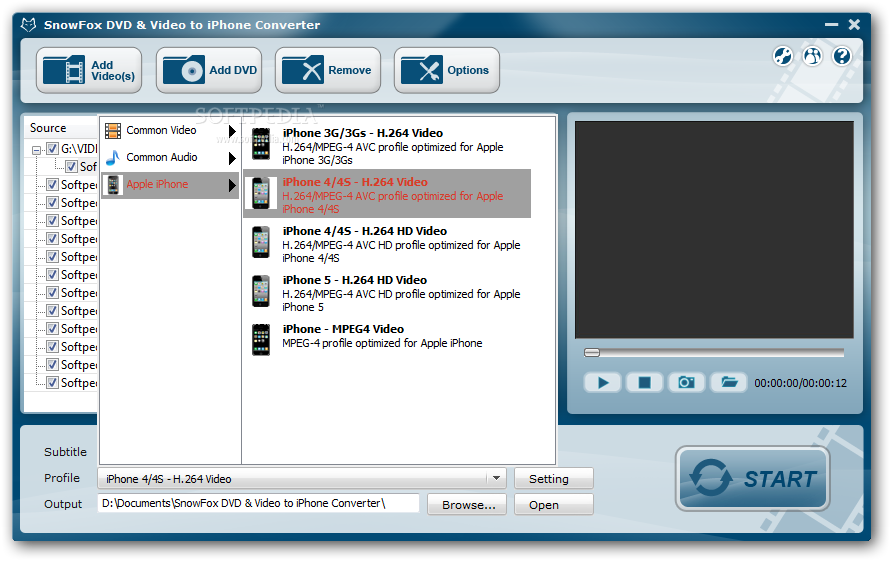
Task: Click the 00:00:00/00:00:12 time display
Action: (x=800, y=384)
